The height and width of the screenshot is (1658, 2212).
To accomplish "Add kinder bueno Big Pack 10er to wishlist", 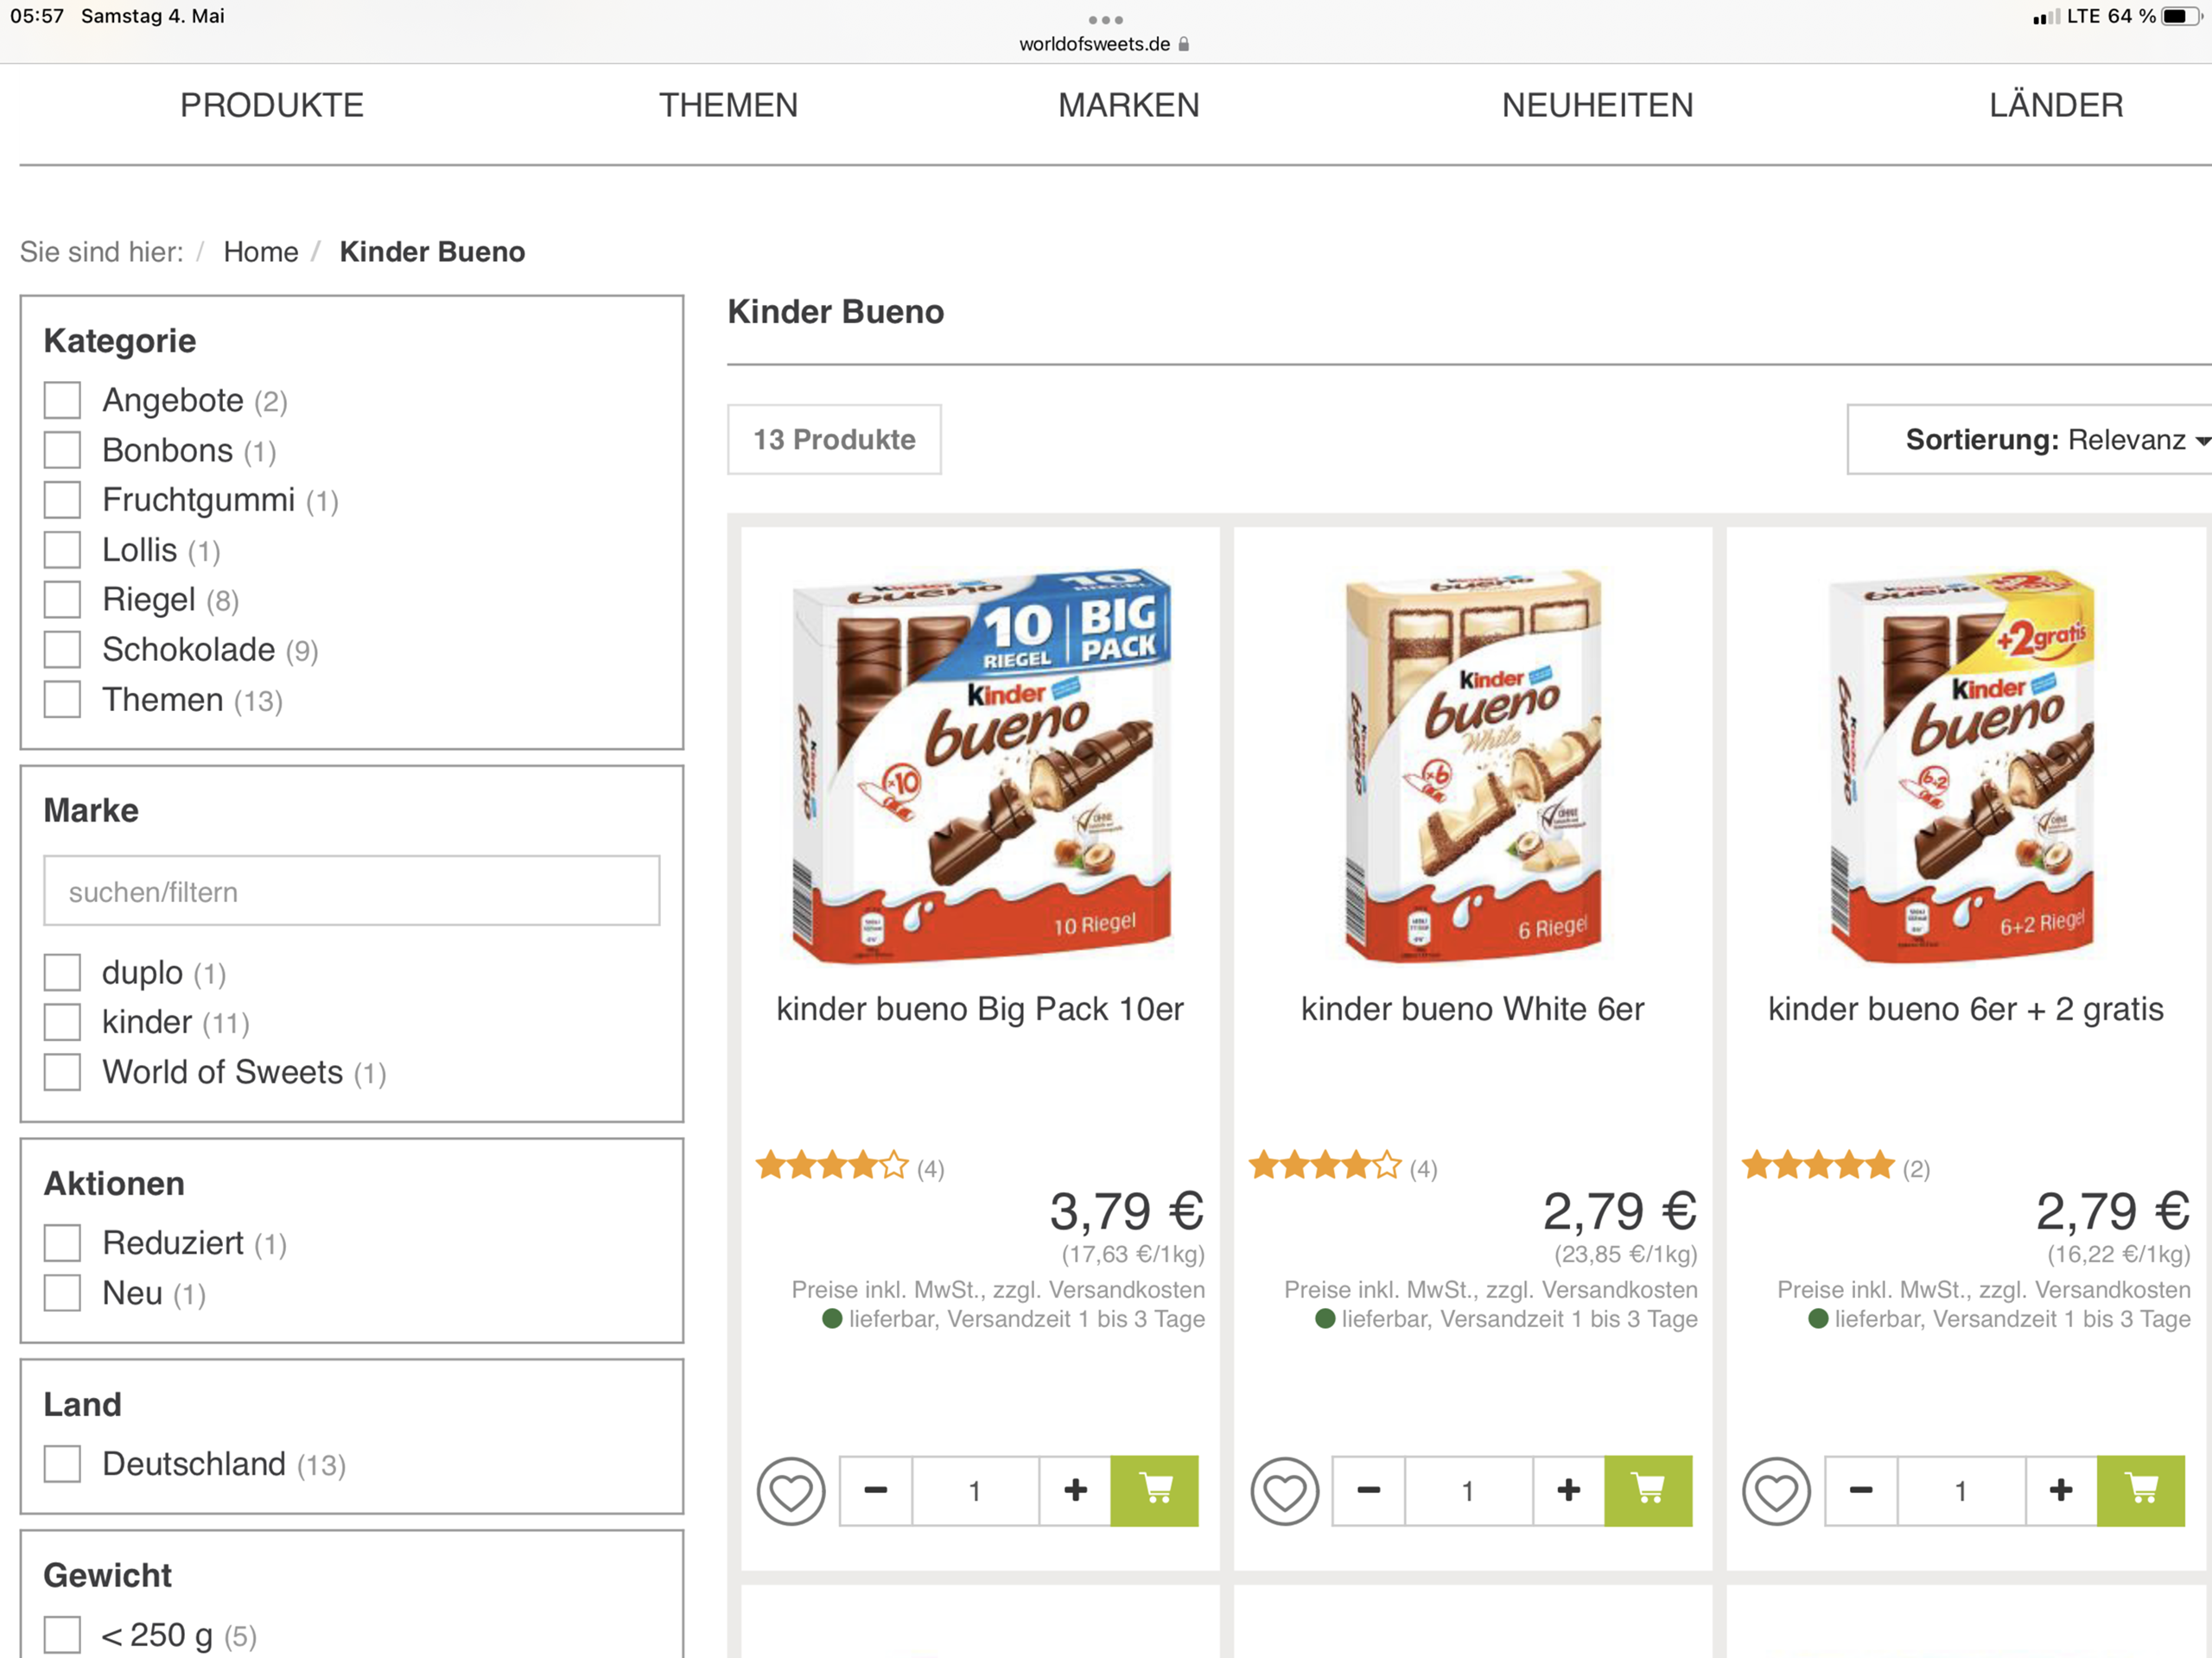I will (791, 1491).
